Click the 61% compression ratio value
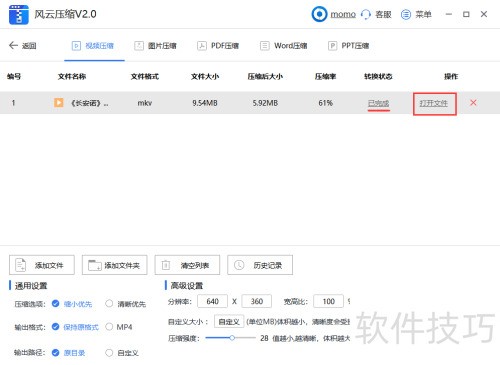 [325, 103]
